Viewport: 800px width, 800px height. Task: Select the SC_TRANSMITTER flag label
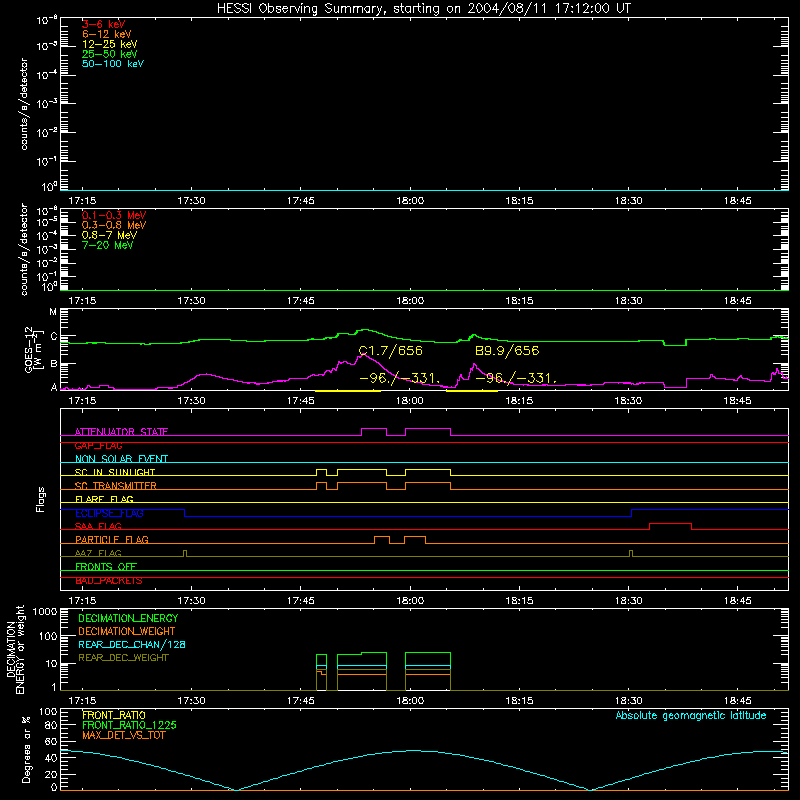(116, 486)
